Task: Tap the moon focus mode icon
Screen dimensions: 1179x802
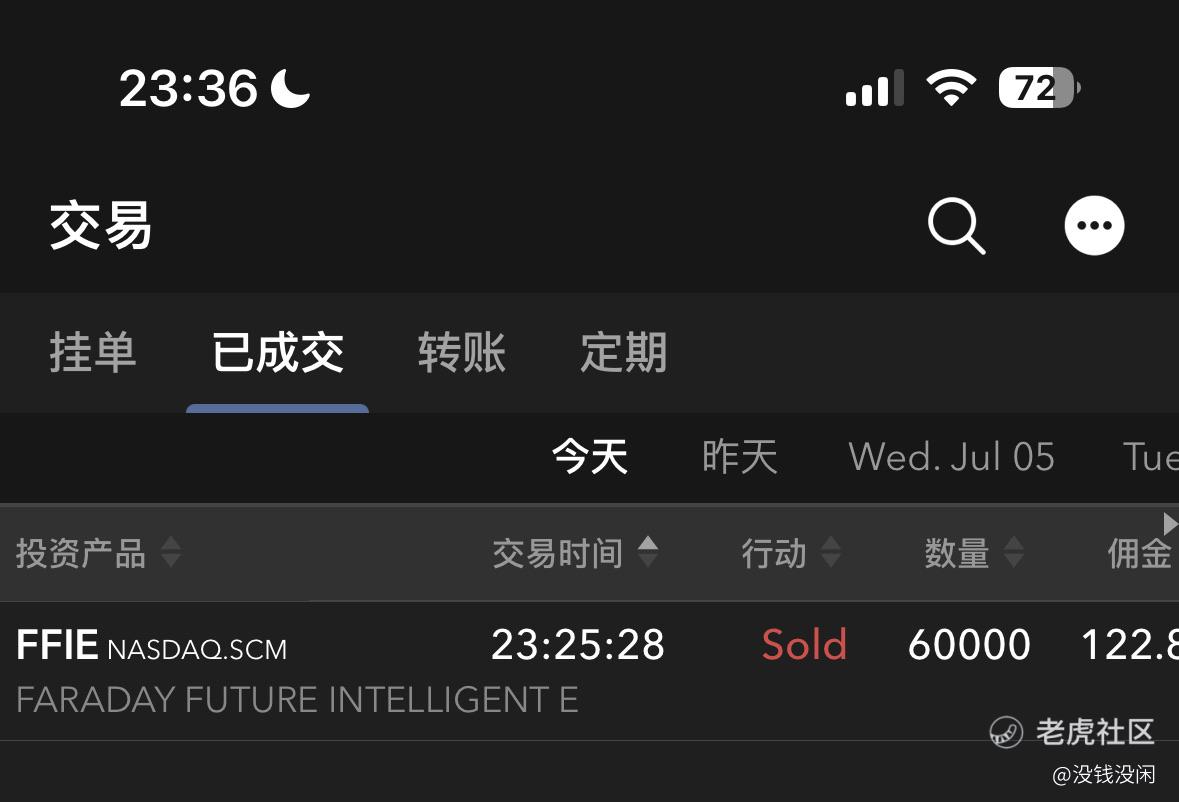Action: [x=290, y=88]
